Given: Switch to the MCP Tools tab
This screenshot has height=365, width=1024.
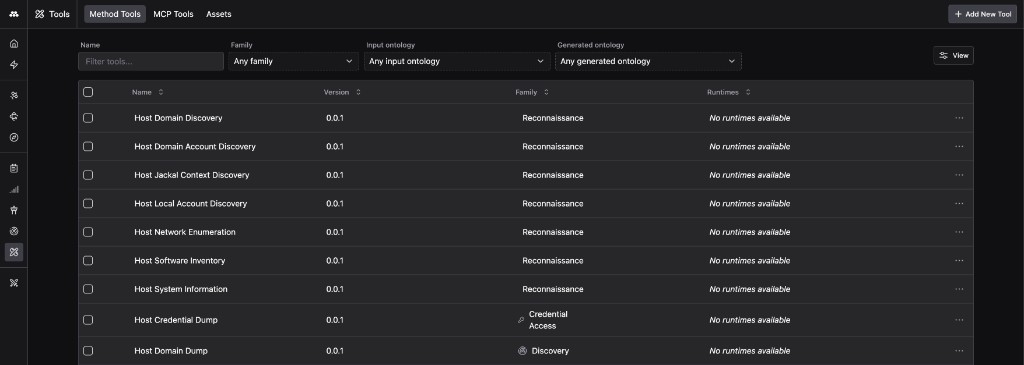Looking at the screenshot, I should [173, 14].
